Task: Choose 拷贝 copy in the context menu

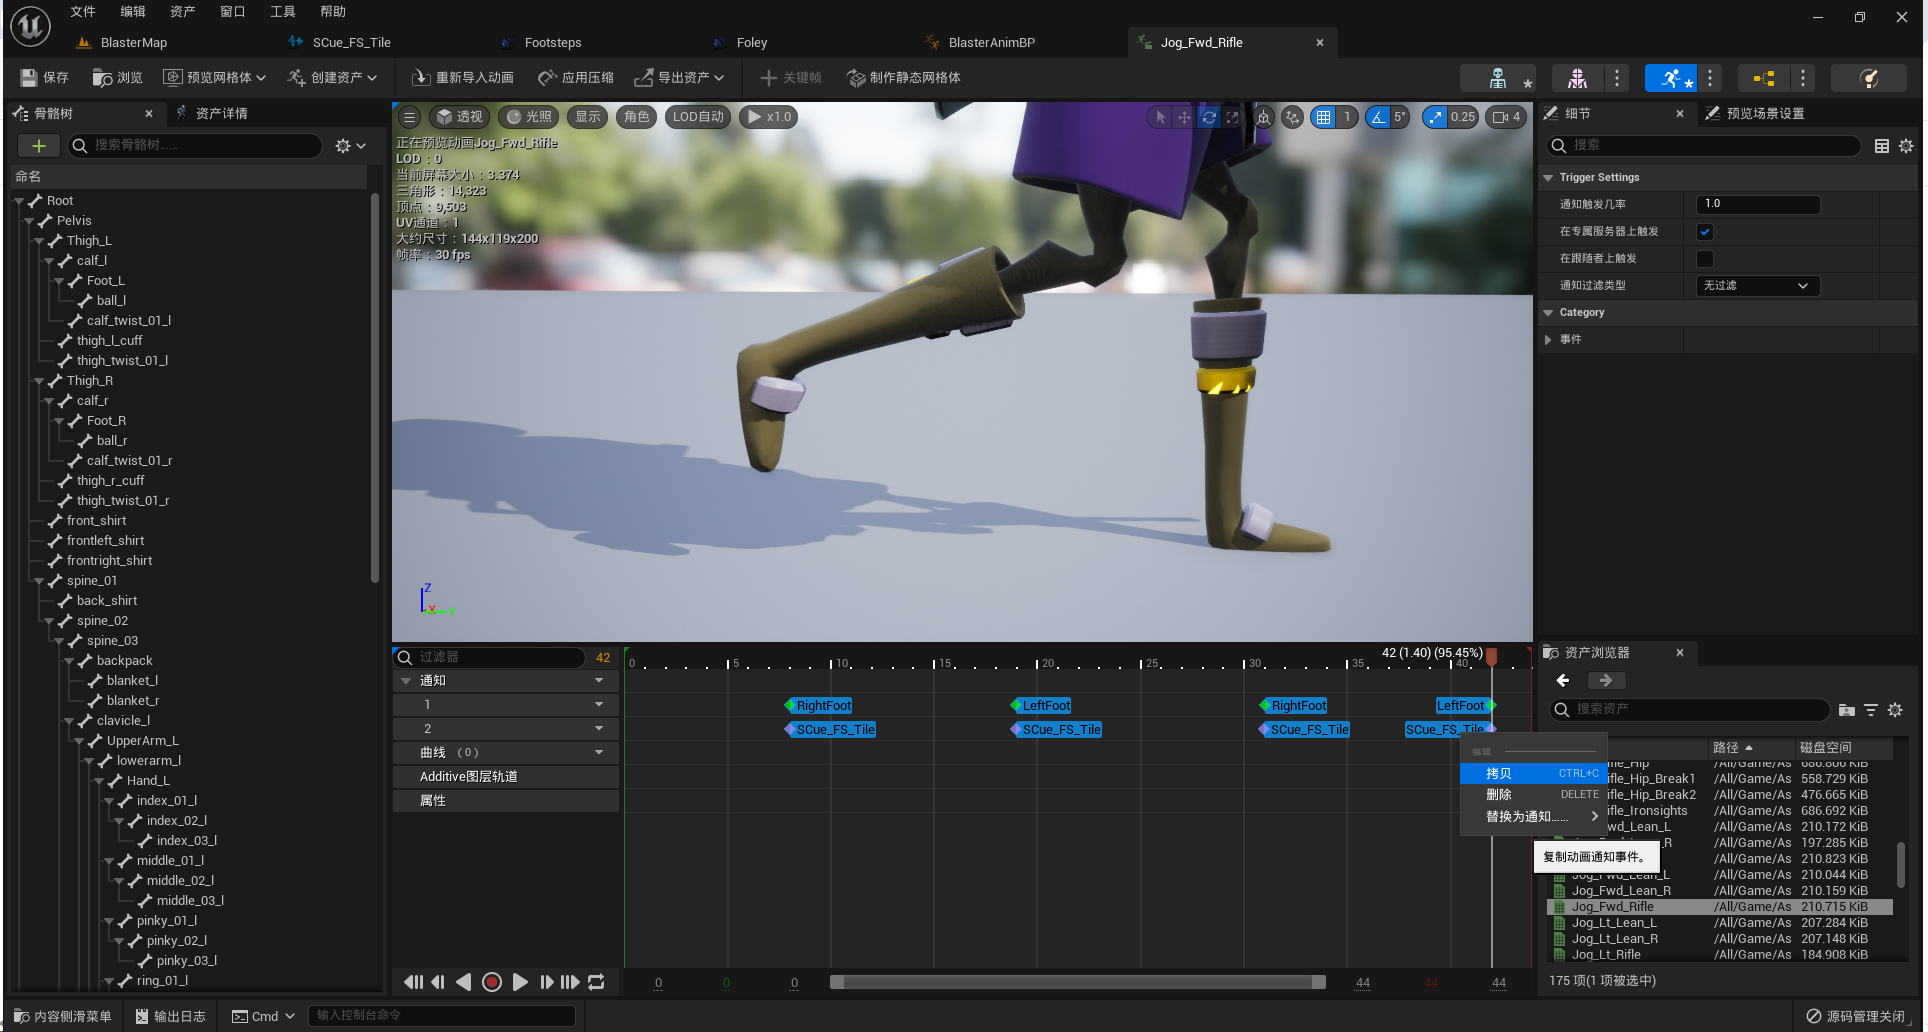Action: 1533,774
